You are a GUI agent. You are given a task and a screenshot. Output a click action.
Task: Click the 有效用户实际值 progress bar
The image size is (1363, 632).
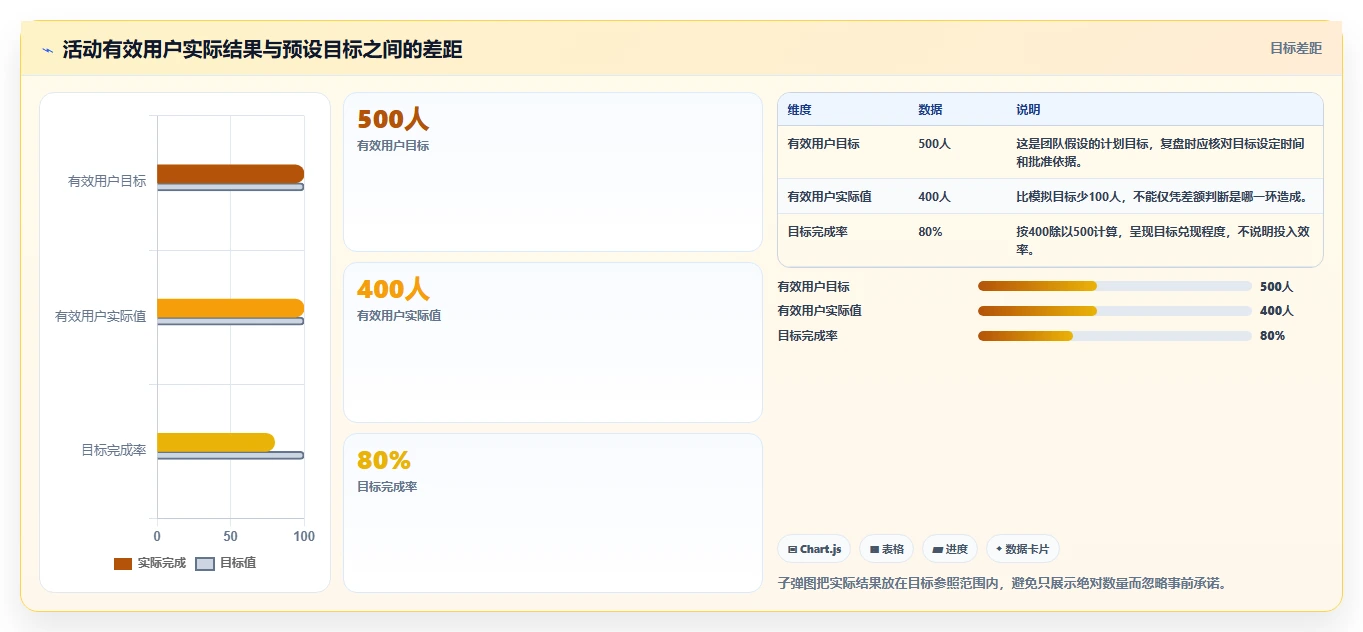[x=1115, y=310]
